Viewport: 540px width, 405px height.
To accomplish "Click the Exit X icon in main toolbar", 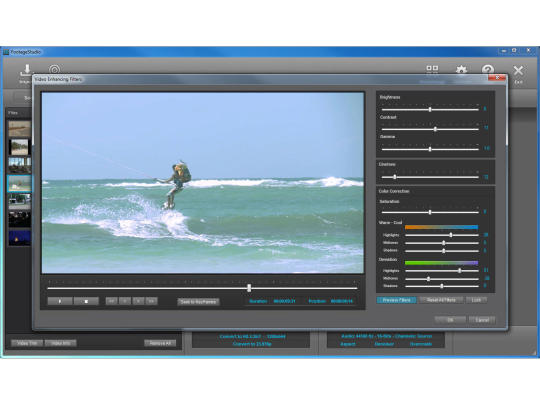I will pyautogui.click(x=518, y=71).
